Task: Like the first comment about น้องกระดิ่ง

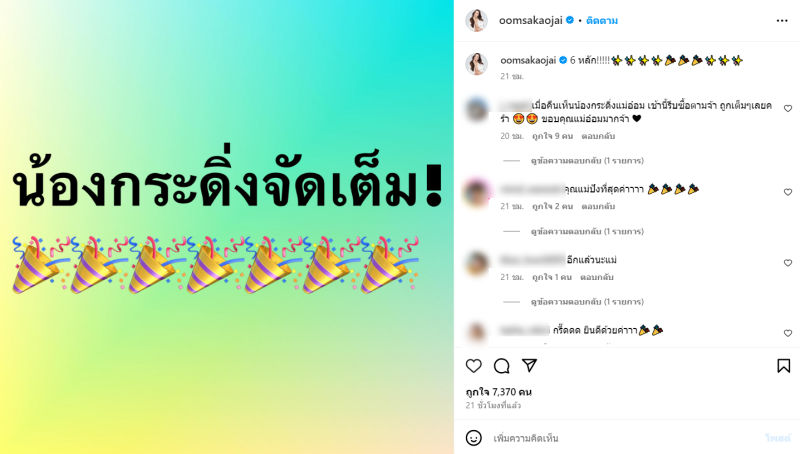Action: [788, 109]
